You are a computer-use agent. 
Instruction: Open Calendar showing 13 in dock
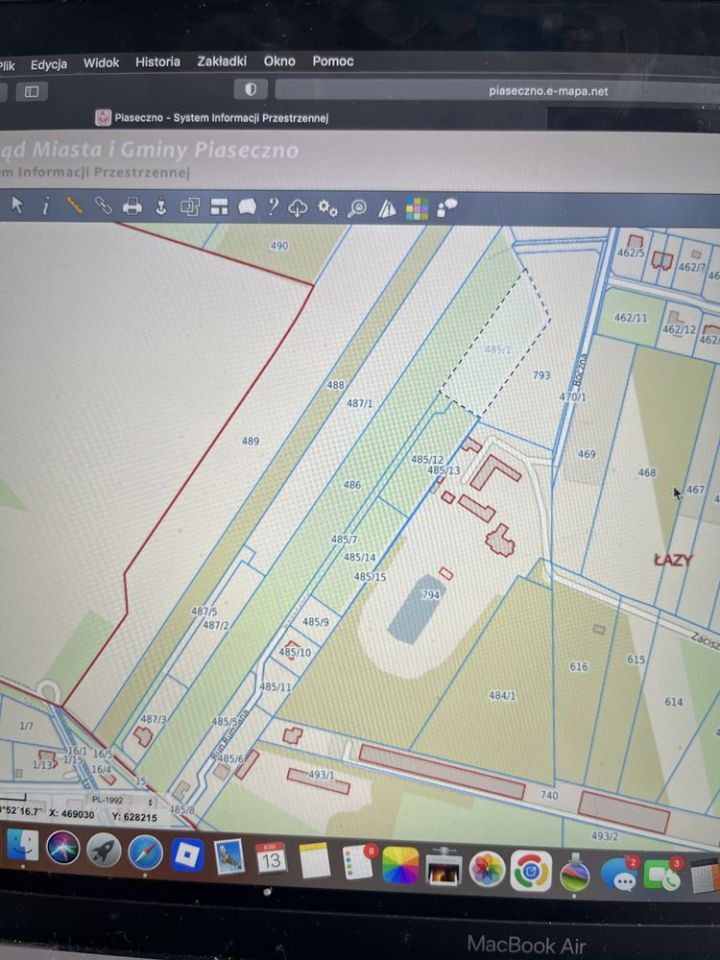click(271, 858)
